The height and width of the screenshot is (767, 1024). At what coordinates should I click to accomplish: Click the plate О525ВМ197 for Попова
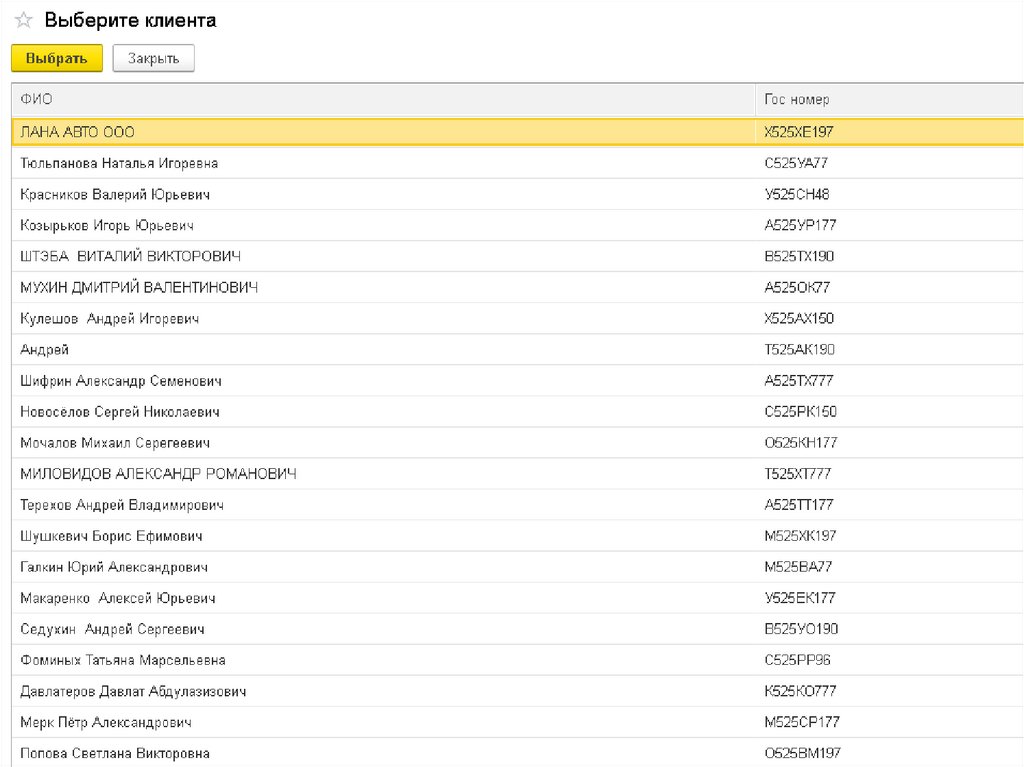[x=800, y=753]
